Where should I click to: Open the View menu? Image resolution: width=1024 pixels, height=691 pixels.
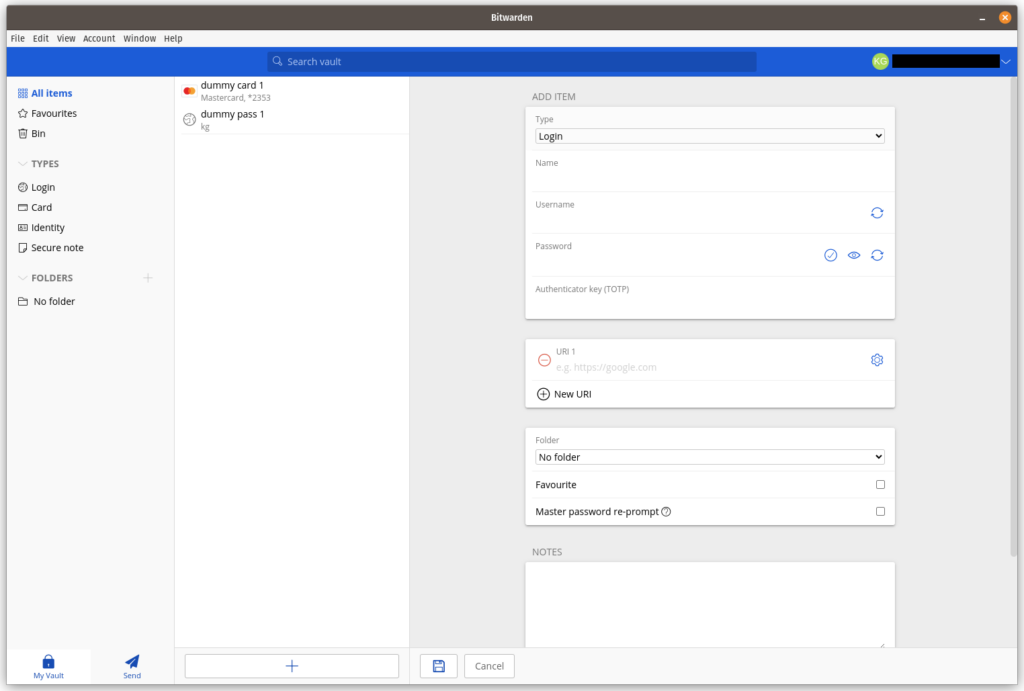[65, 39]
